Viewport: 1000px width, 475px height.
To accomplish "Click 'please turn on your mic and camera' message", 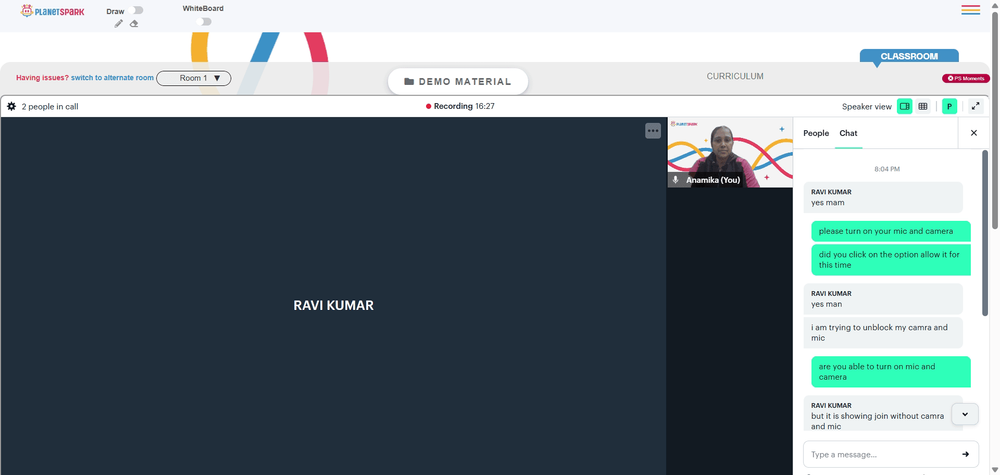I will click(x=891, y=231).
